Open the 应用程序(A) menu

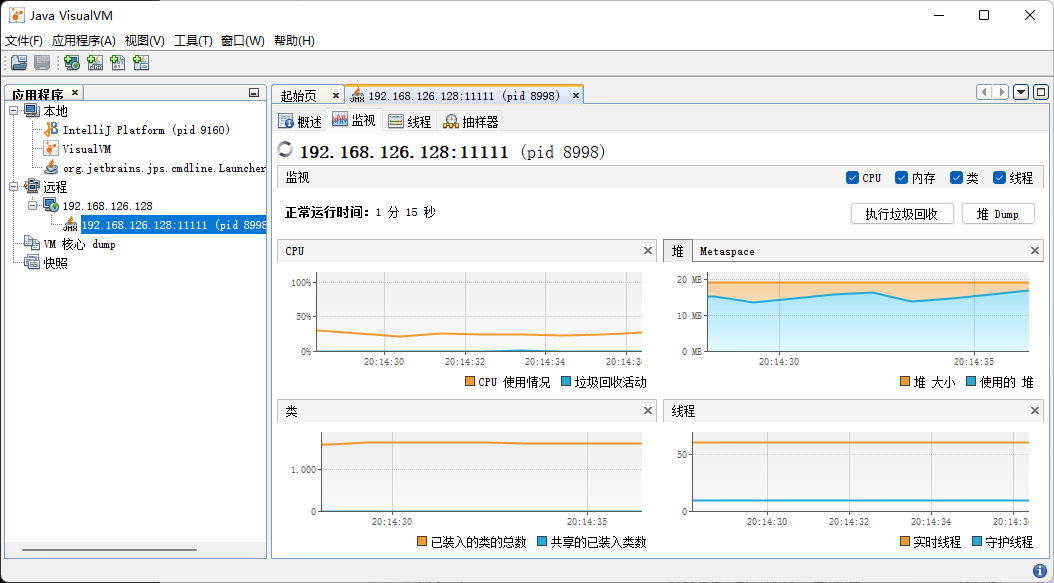84,40
